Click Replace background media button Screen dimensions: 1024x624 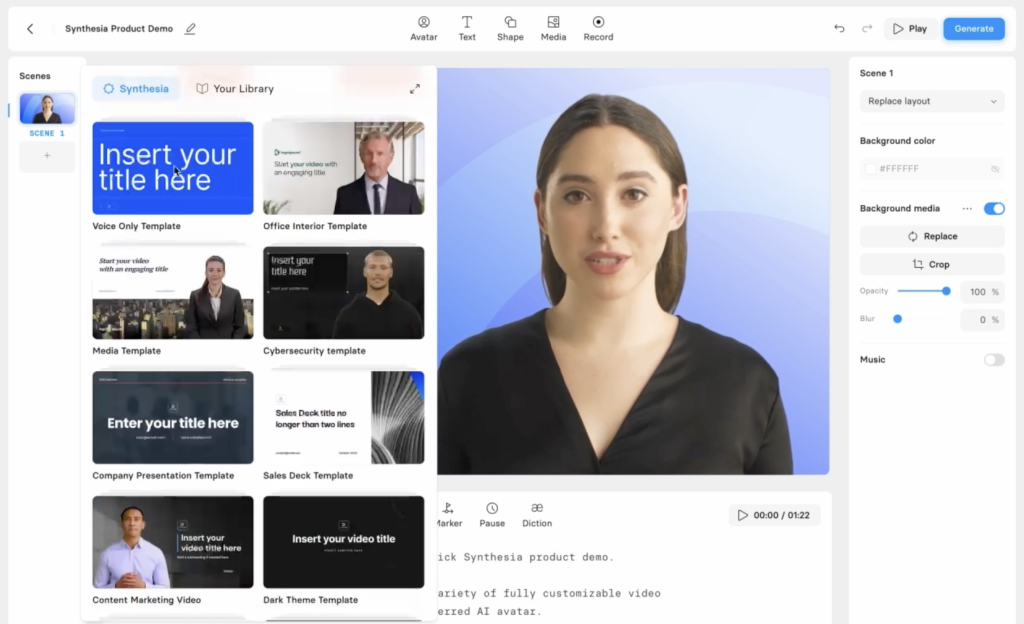tap(932, 236)
